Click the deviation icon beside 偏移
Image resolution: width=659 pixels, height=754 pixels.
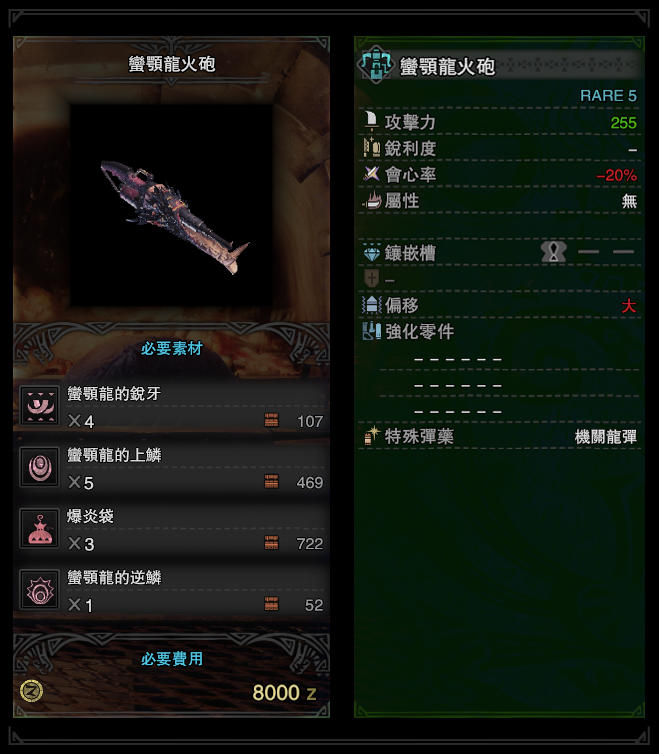point(371,304)
